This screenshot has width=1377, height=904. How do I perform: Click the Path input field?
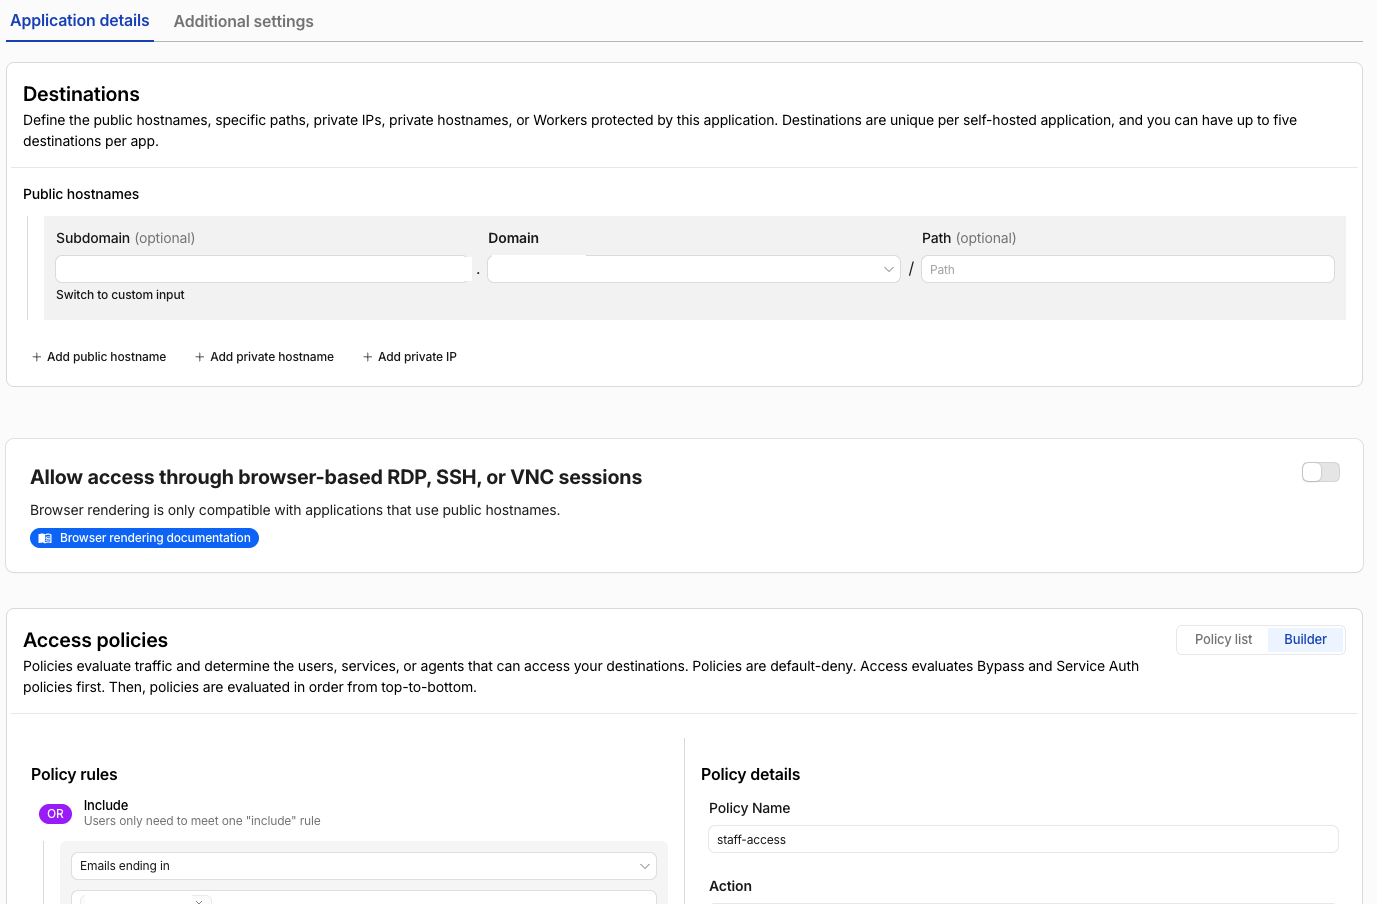1128,269
